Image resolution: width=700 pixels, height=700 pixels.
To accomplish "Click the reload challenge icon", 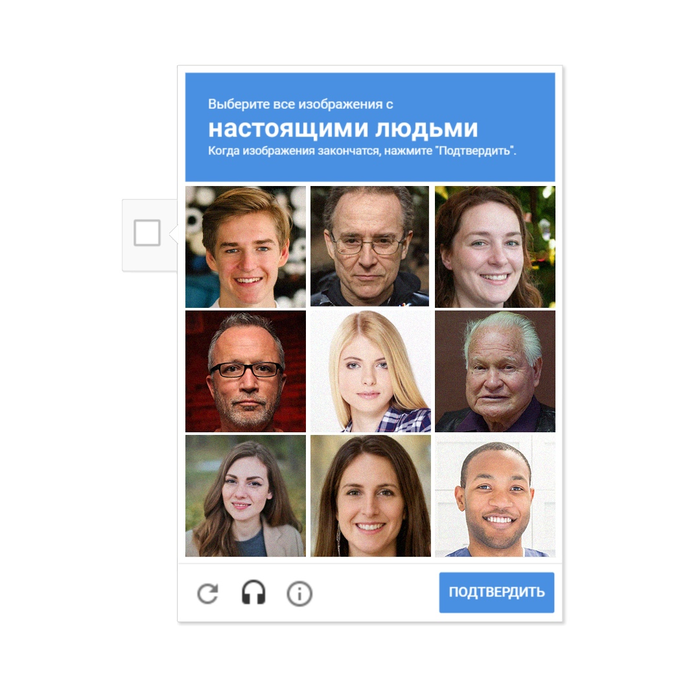I will [208, 593].
